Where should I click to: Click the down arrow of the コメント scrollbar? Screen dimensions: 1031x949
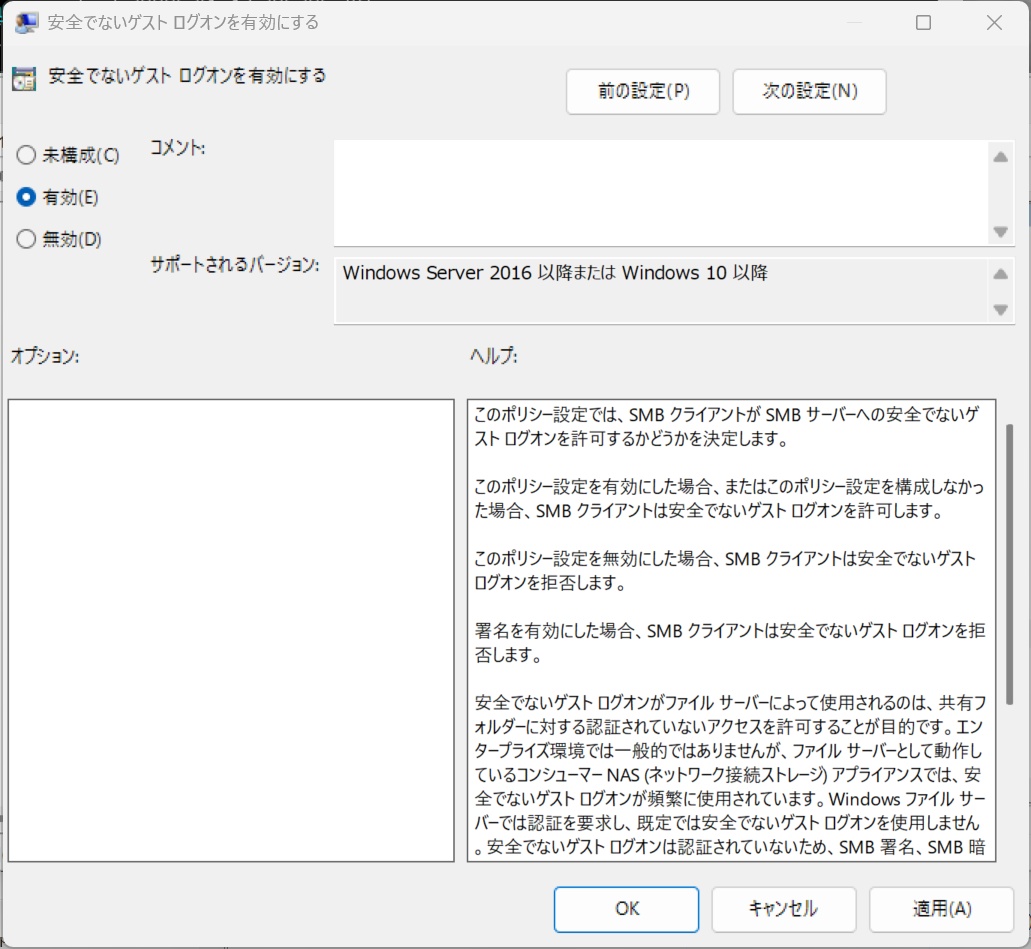(1000, 231)
